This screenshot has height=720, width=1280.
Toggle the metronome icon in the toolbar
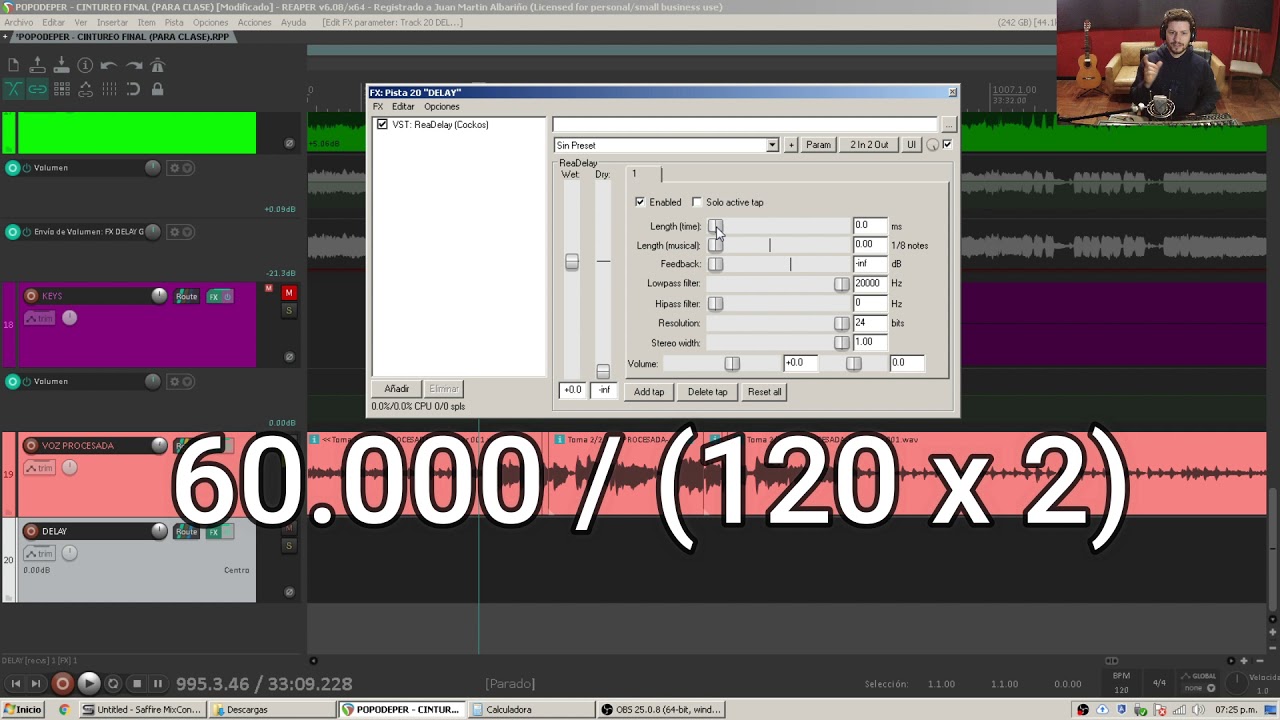pos(157,66)
